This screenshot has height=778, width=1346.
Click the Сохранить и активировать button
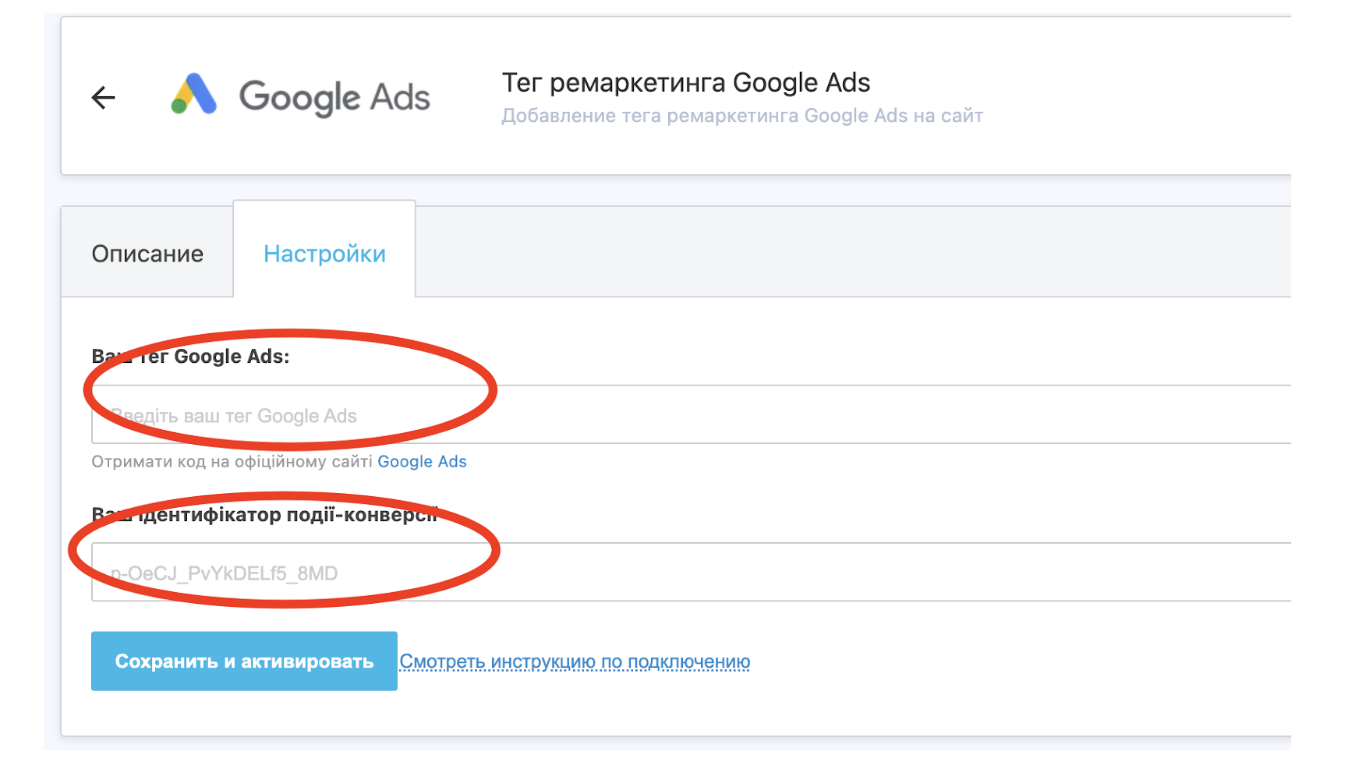244,661
